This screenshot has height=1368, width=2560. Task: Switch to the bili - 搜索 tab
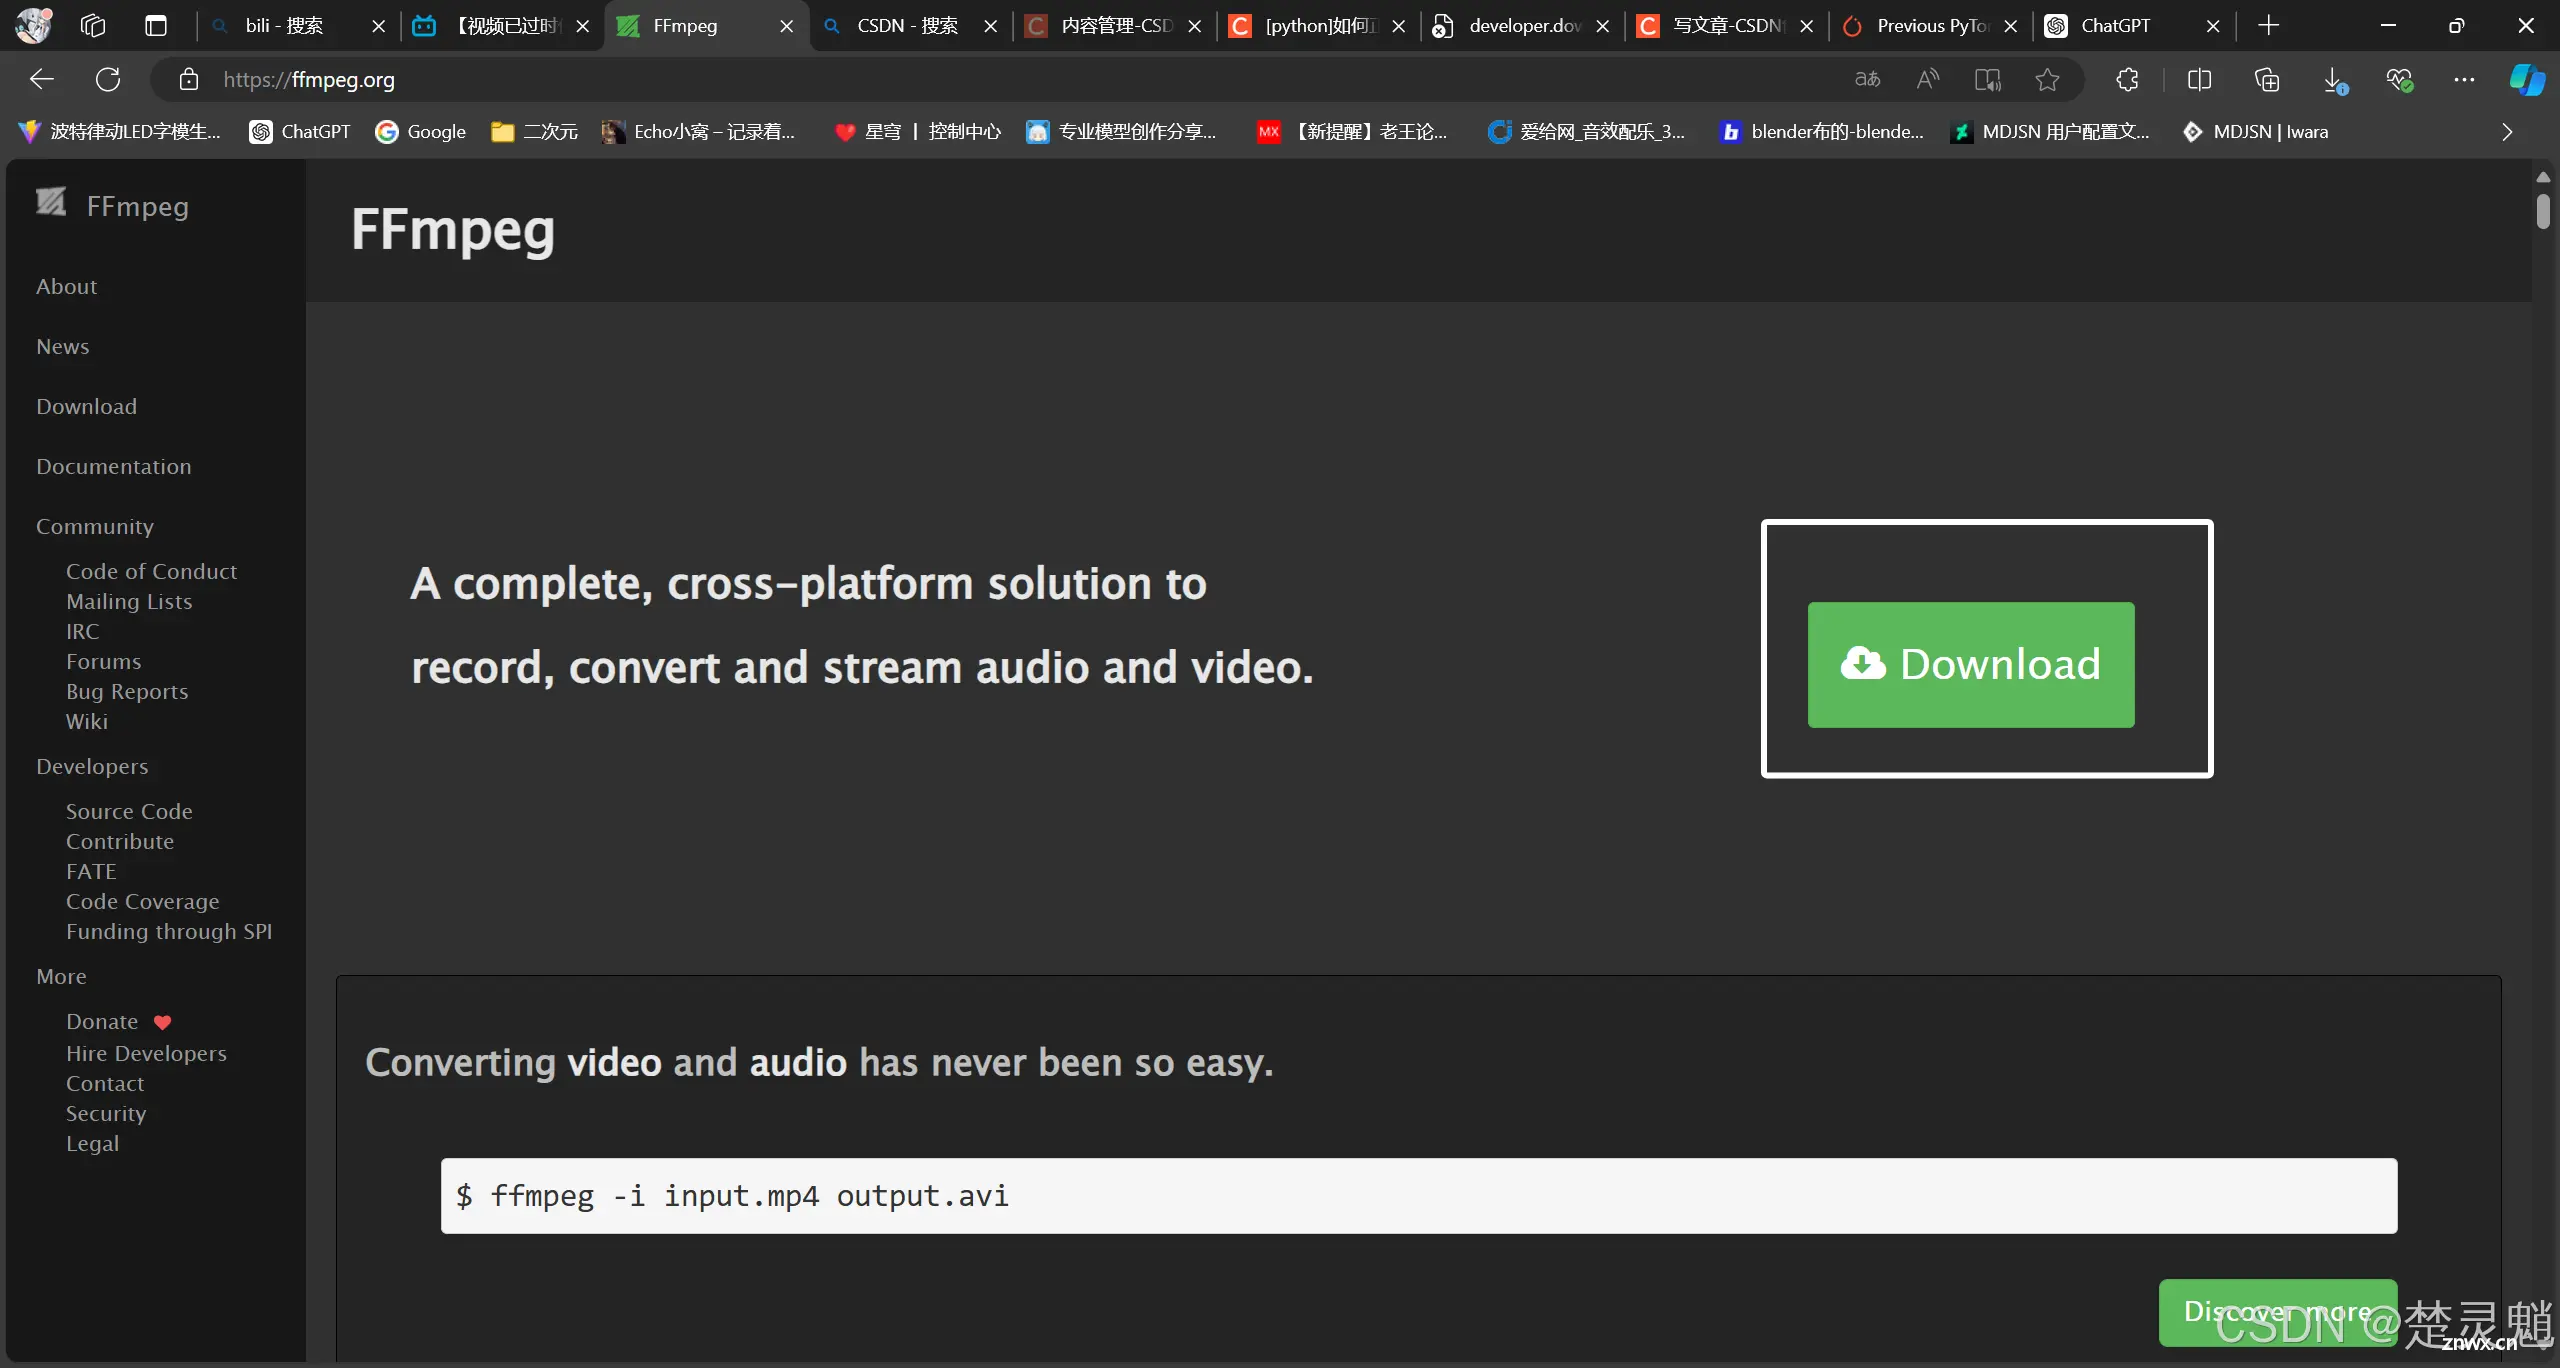click(x=297, y=25)
